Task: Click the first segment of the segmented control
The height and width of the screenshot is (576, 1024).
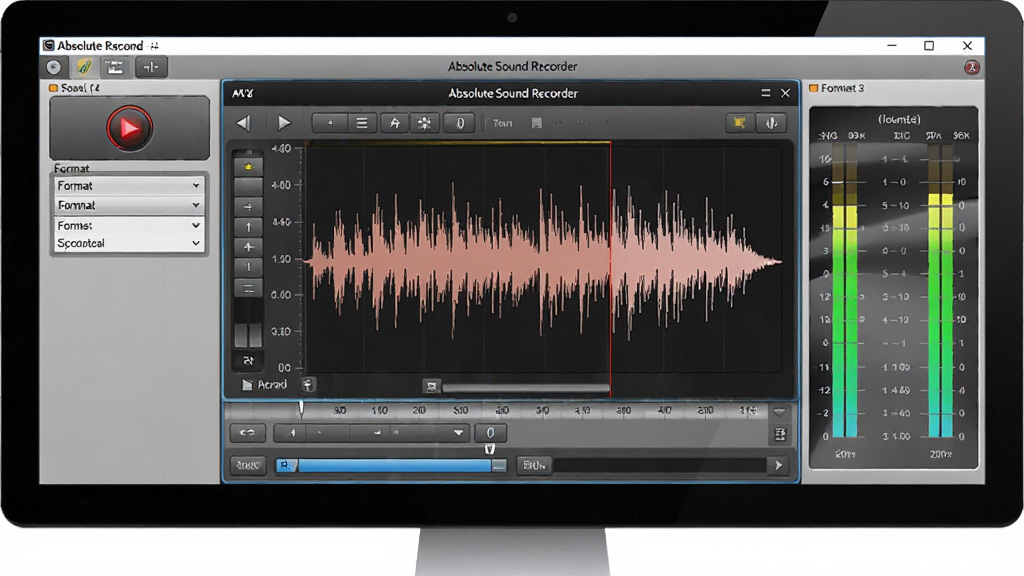Action: 291,432
